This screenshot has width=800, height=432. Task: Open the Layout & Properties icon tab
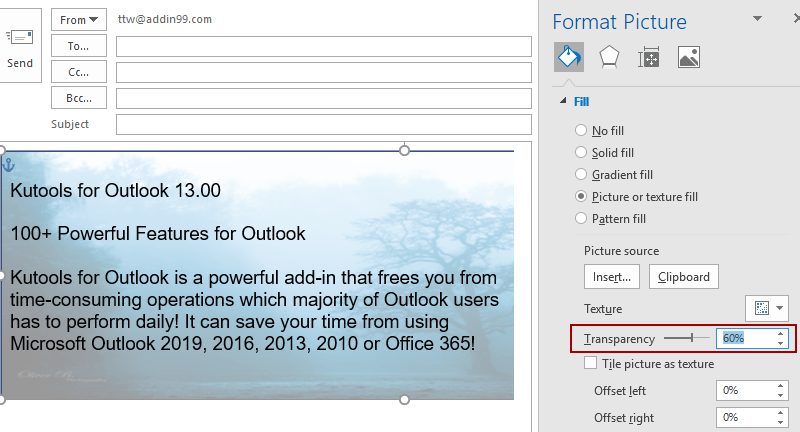coord(649,57)
